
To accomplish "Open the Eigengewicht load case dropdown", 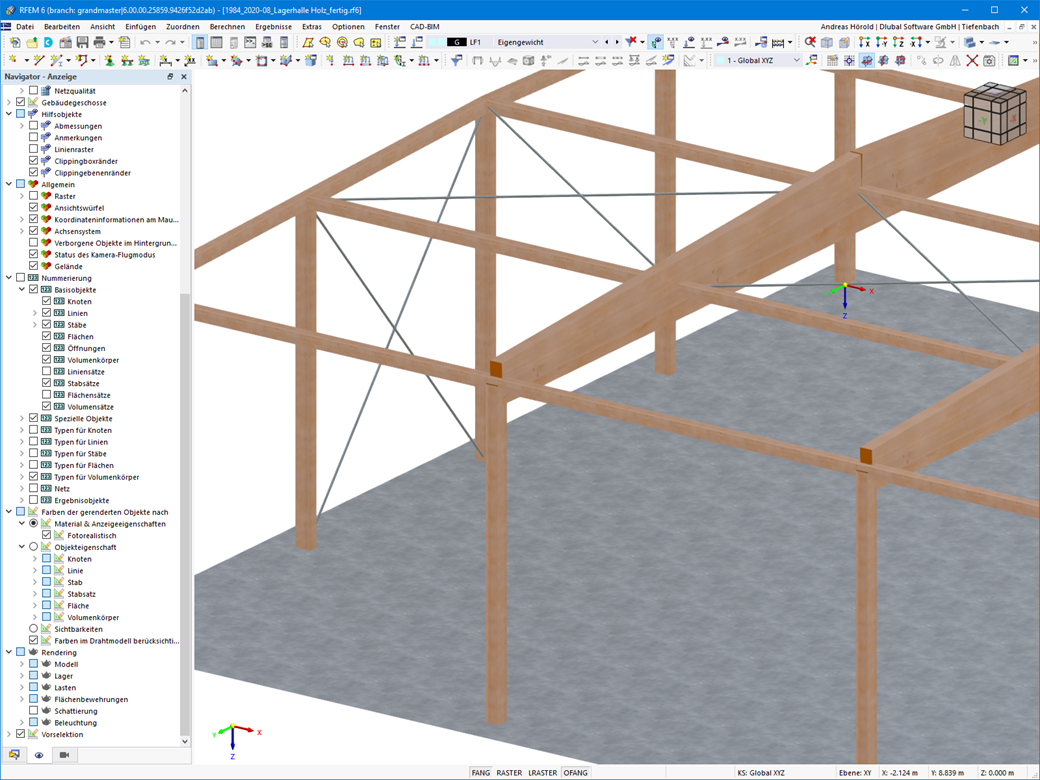I will coord(594,43).
